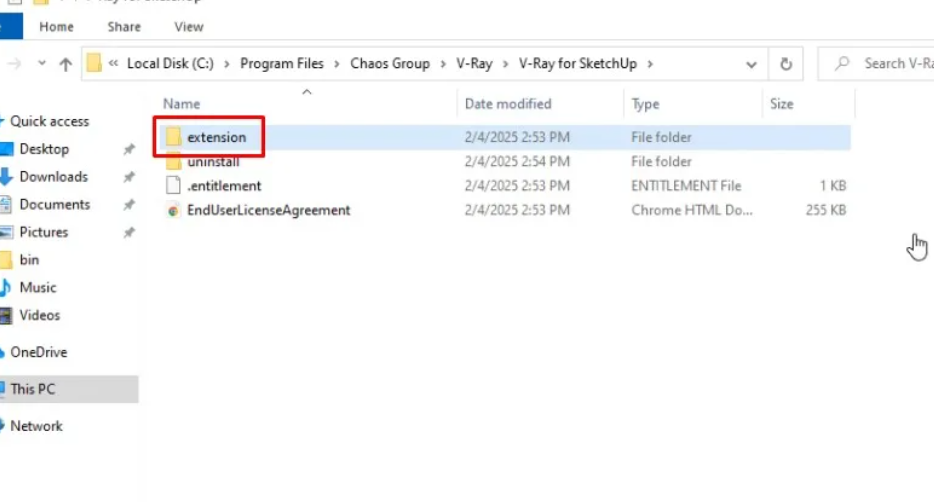Unpin Documents using its pin icon
Viewport: 934px width, 502px height.
(128, 205)
